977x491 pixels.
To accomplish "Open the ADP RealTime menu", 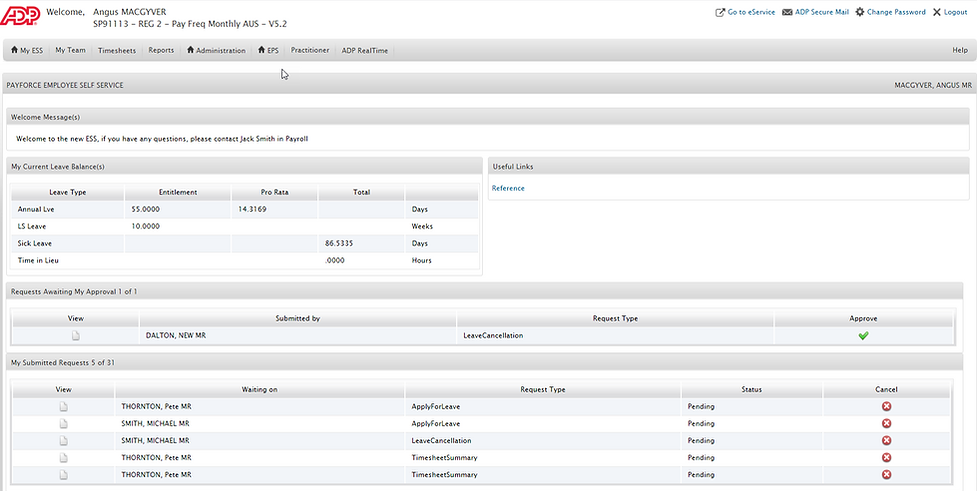I will (x=365, y=50).
